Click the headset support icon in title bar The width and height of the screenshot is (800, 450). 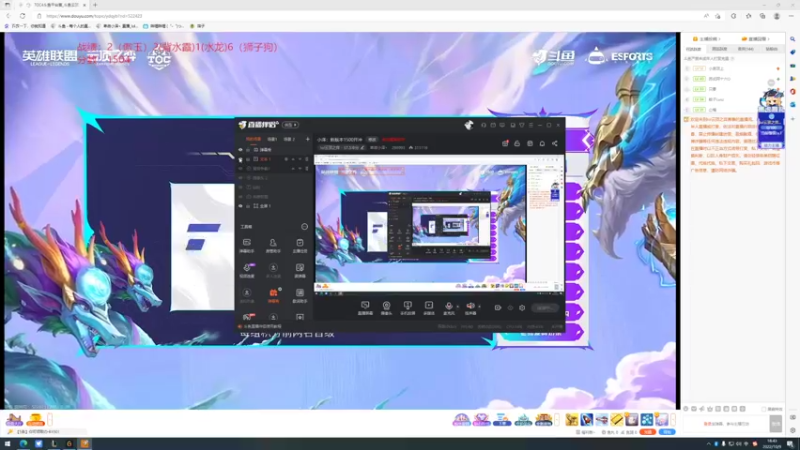pos(484,125)
